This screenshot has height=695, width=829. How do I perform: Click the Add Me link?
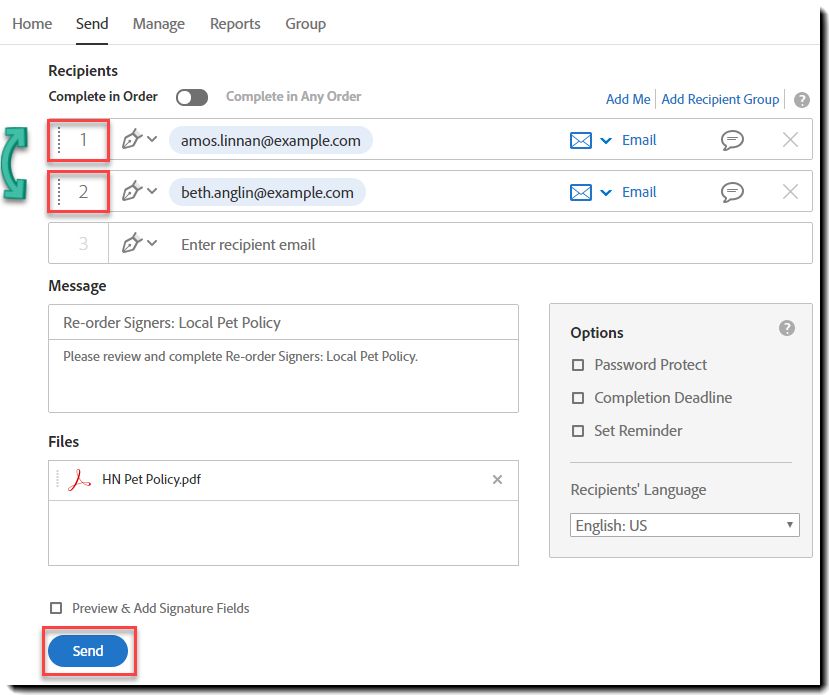628,99
